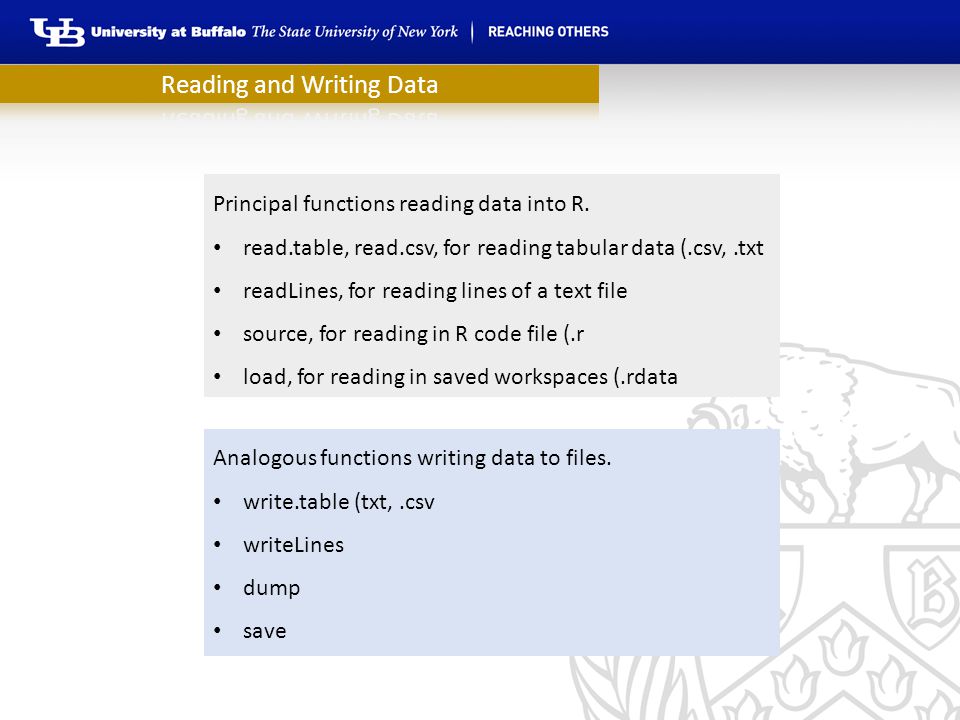Click the load bullet about saved workspaces

[x=460, y=377]
